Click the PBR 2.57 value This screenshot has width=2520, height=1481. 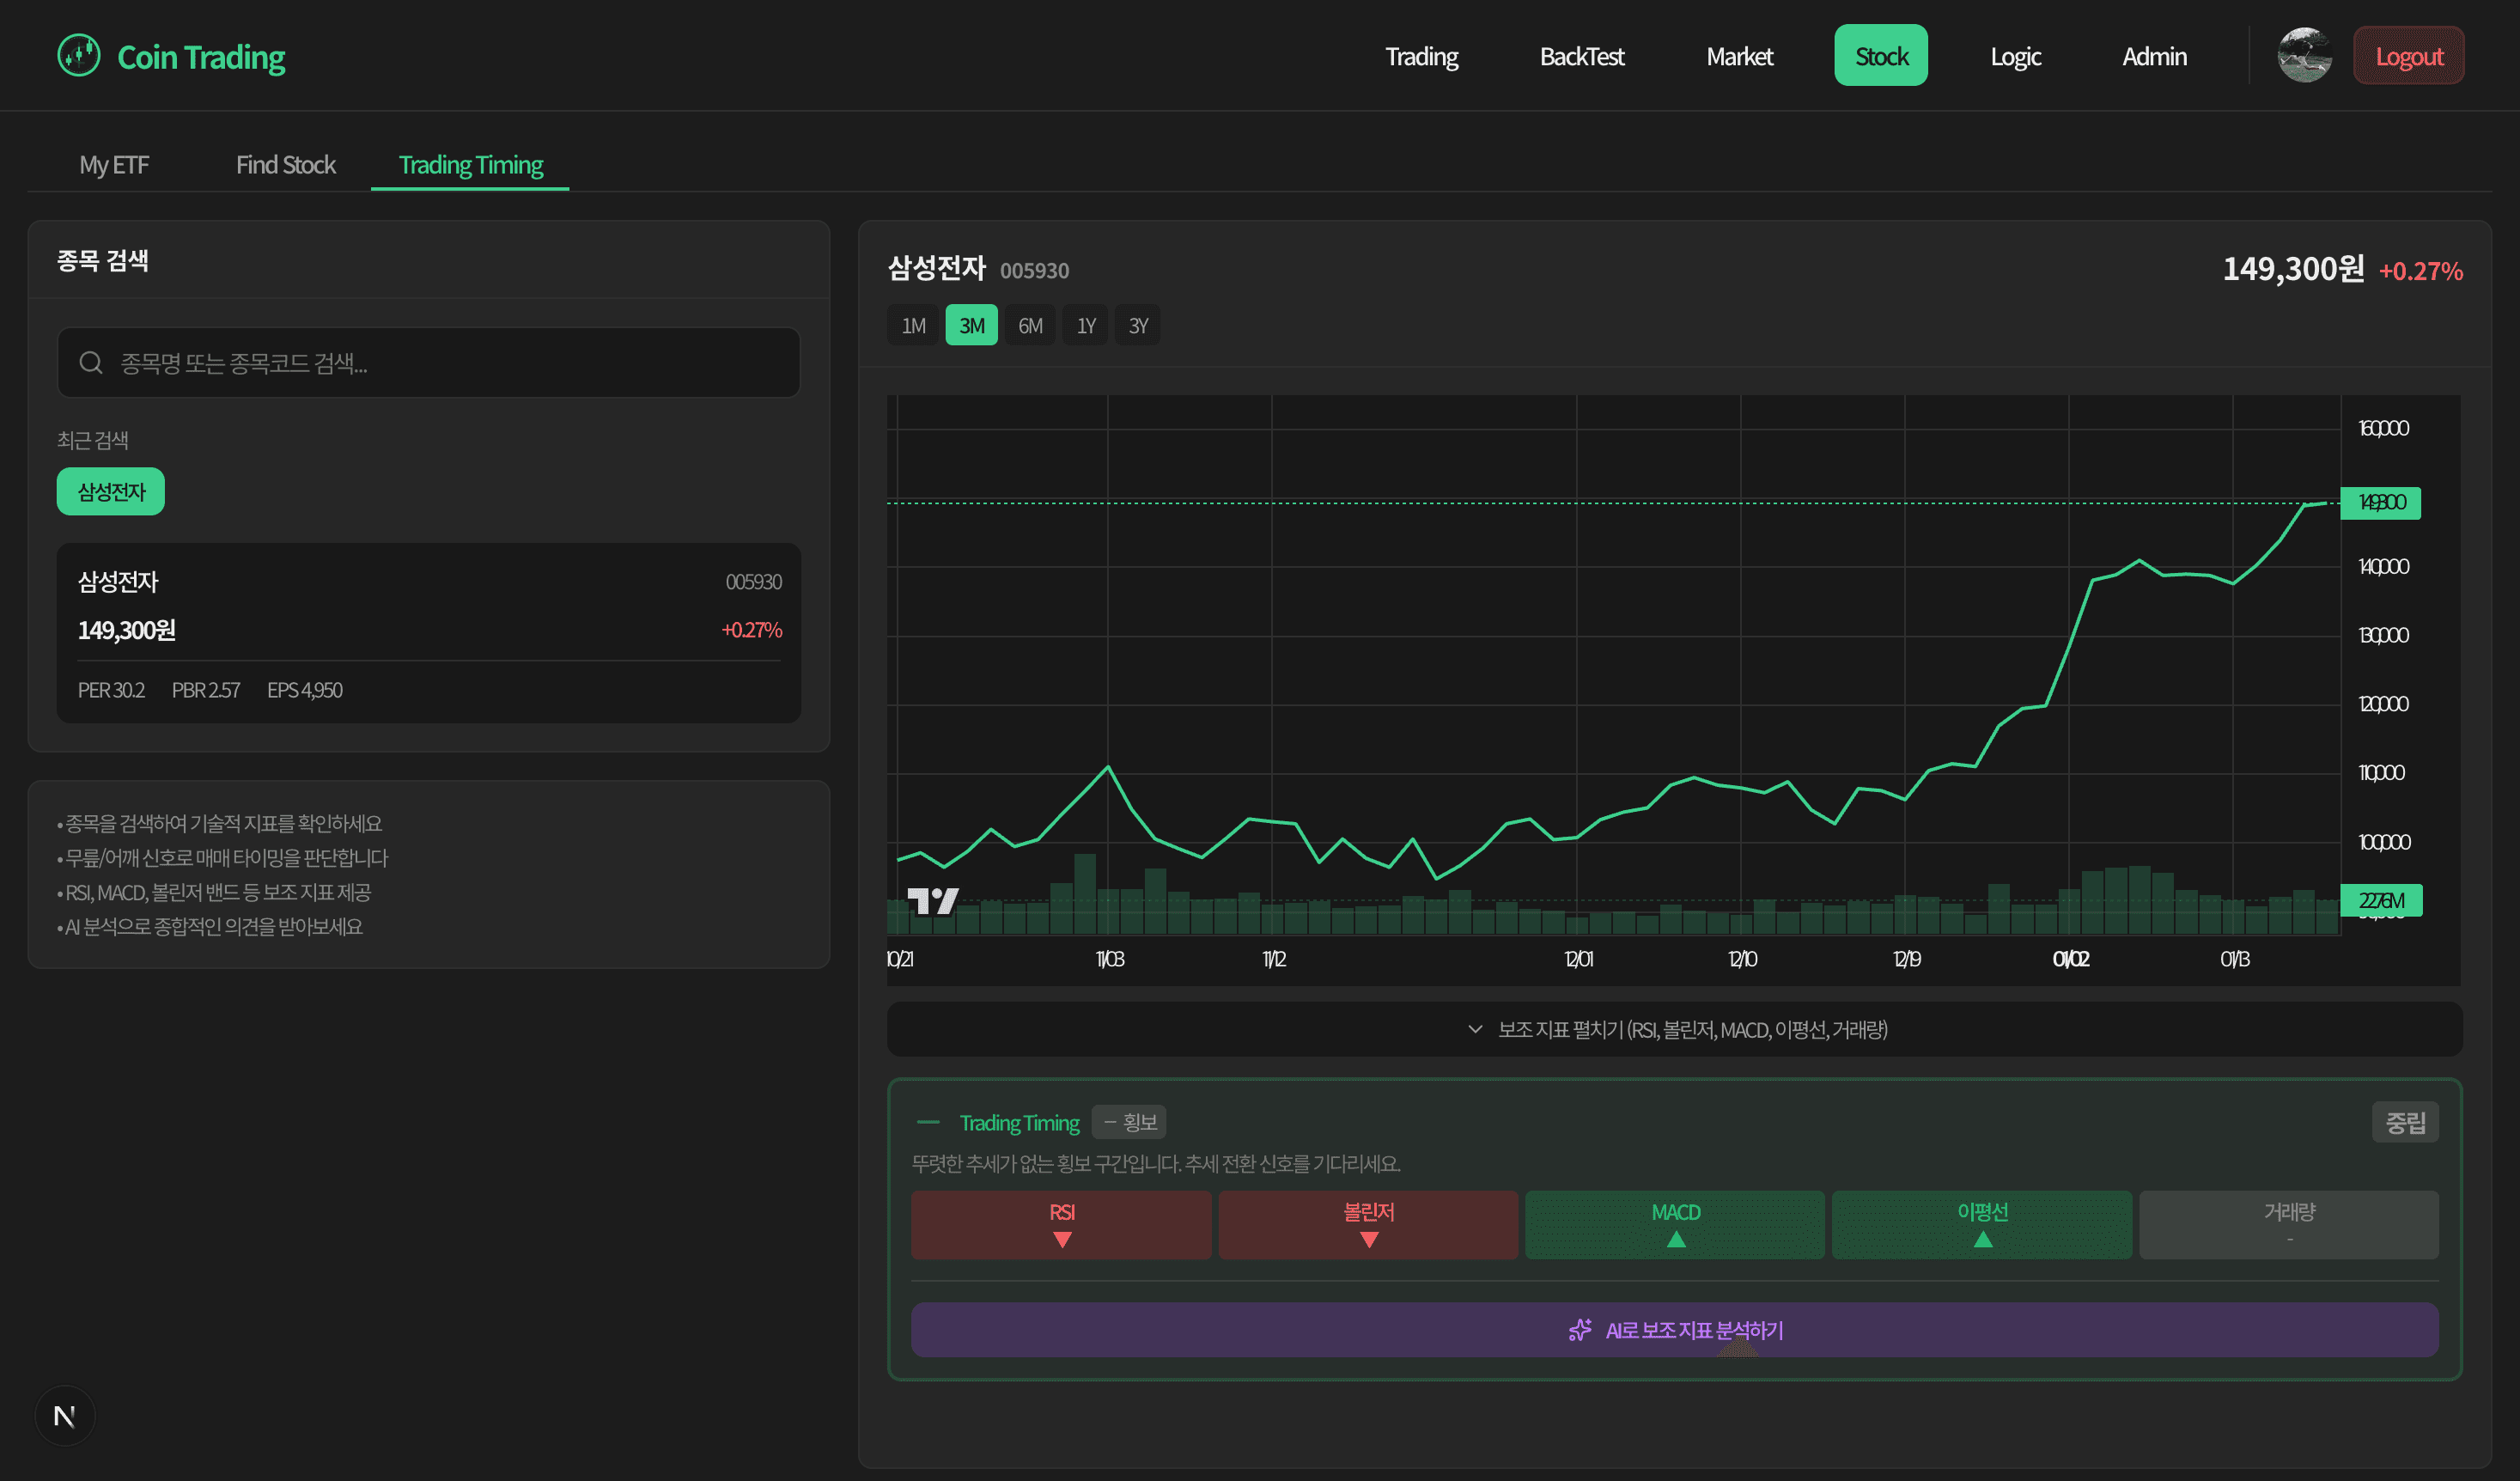click(x=205, y=690)
